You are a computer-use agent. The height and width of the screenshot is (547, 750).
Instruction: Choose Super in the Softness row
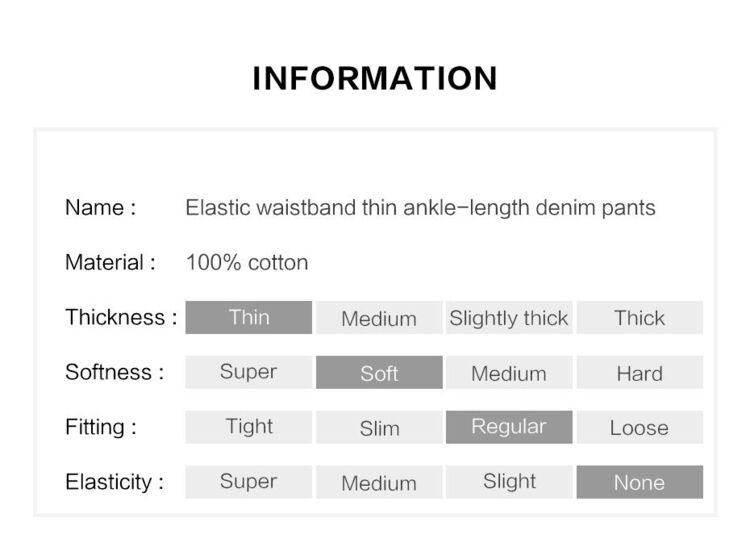point(249,372)
